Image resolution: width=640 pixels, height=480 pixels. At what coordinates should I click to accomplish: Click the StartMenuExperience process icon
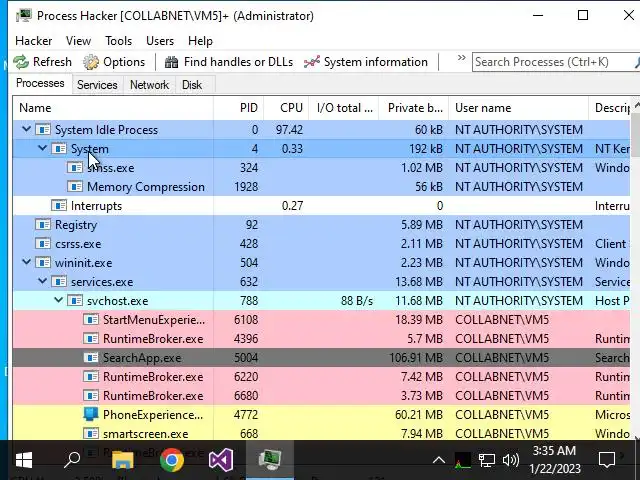pos(91,320)
